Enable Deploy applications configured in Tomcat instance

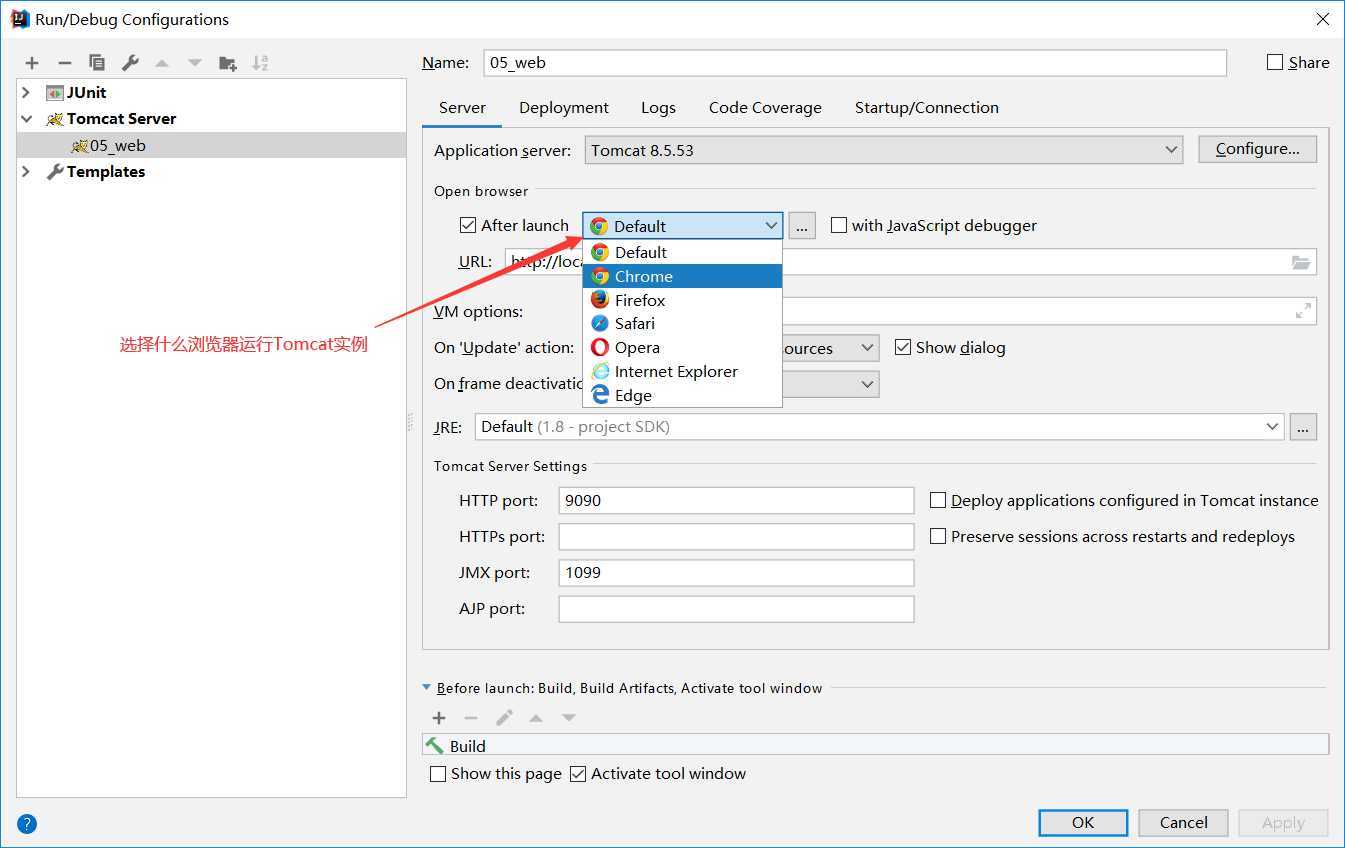pyautogui.click(x=938, y=500)
